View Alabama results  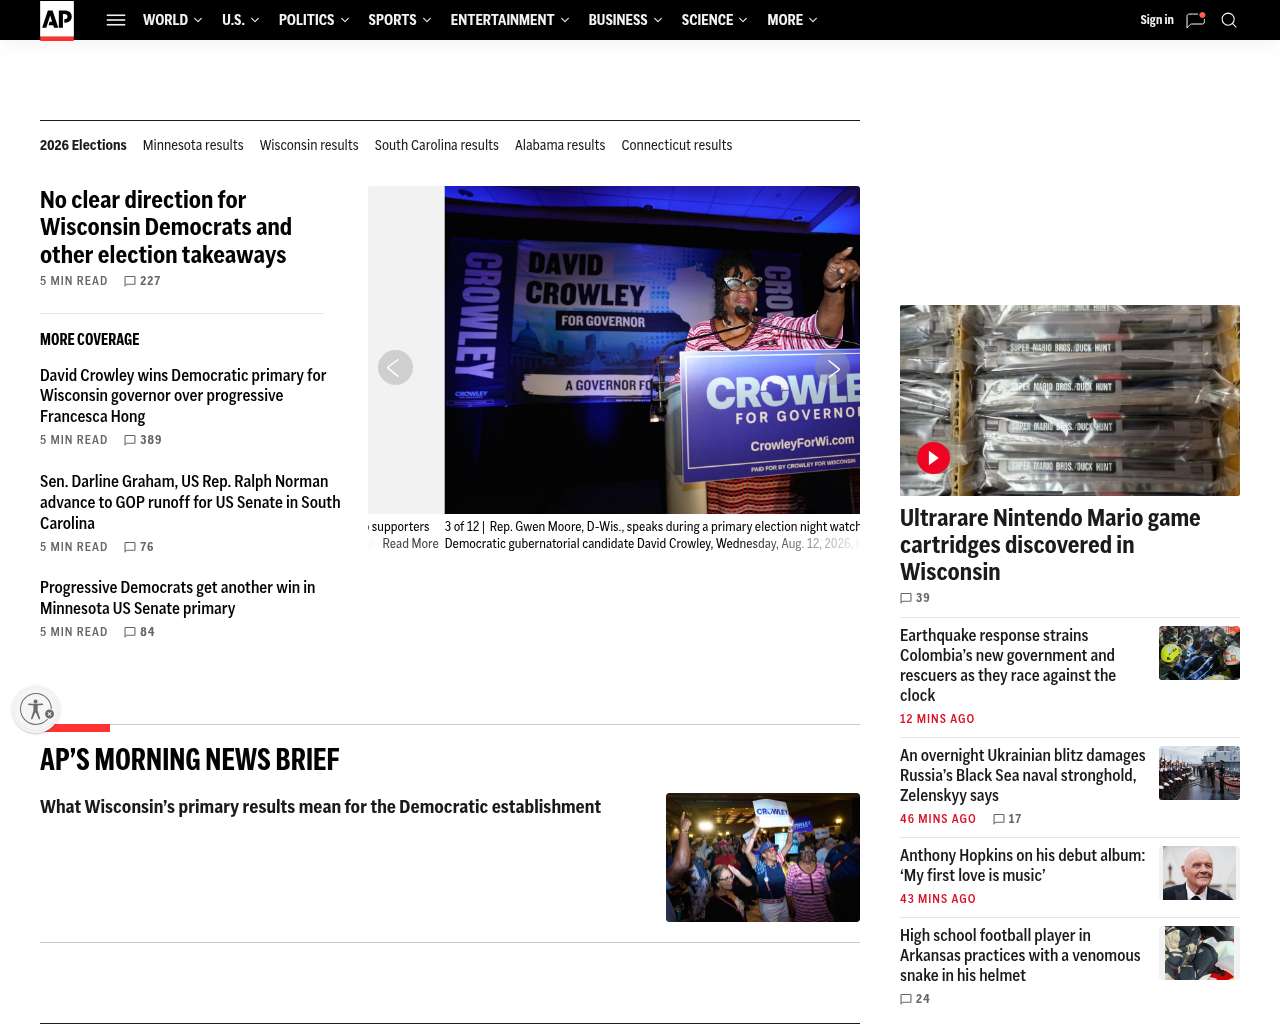(x=560, y=145)
